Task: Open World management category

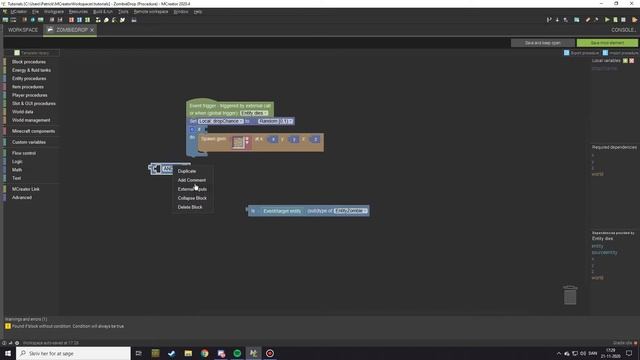Action: pyautogui.click(x=31, y=120)
